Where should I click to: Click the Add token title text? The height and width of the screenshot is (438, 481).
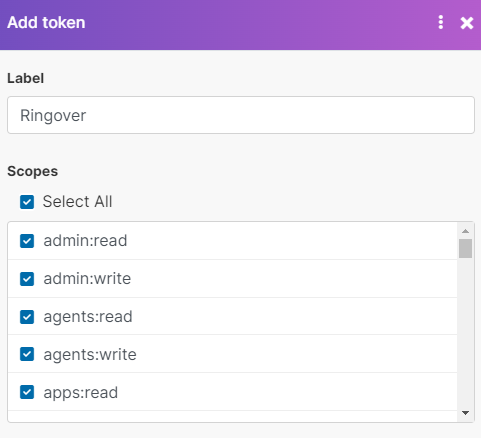(46, 23)
